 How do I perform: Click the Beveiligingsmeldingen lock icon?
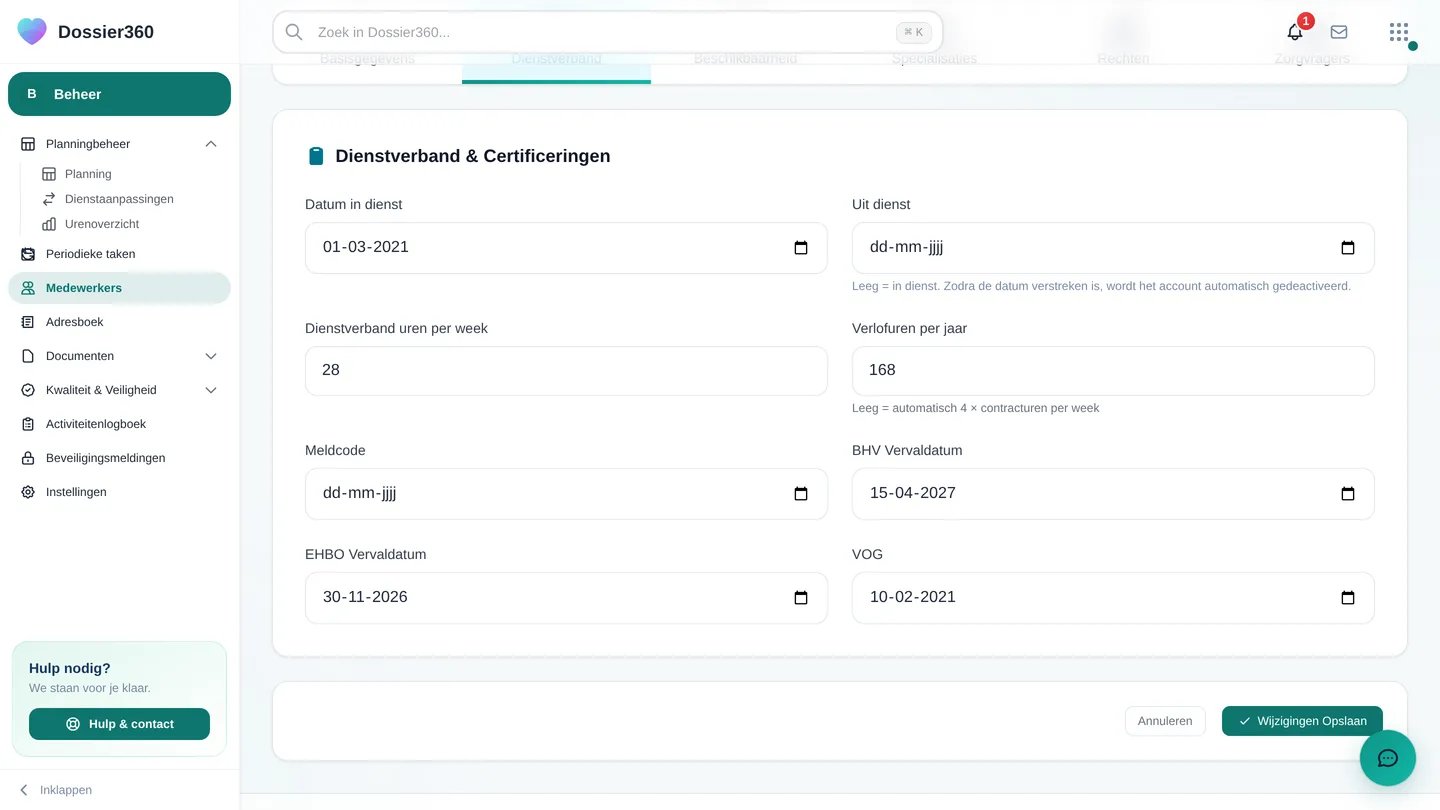28,458
